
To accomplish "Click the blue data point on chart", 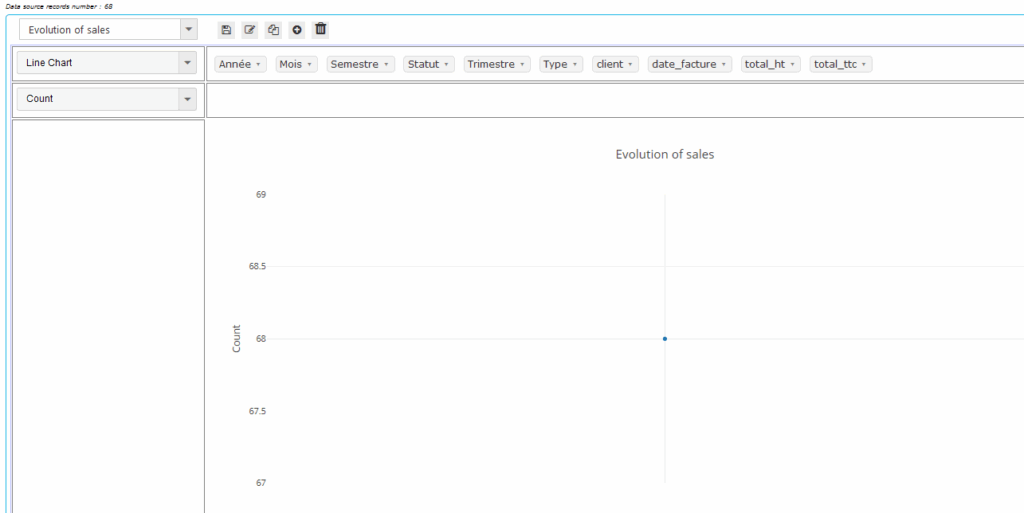I will [665, 339].
